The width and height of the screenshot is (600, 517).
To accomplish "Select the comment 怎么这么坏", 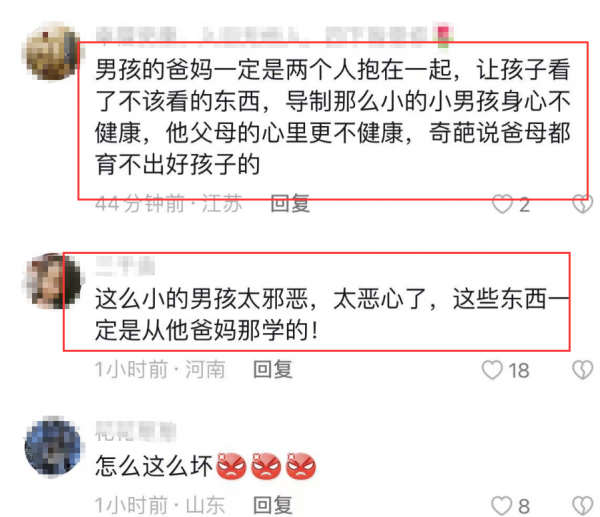I will pos(153,466).
